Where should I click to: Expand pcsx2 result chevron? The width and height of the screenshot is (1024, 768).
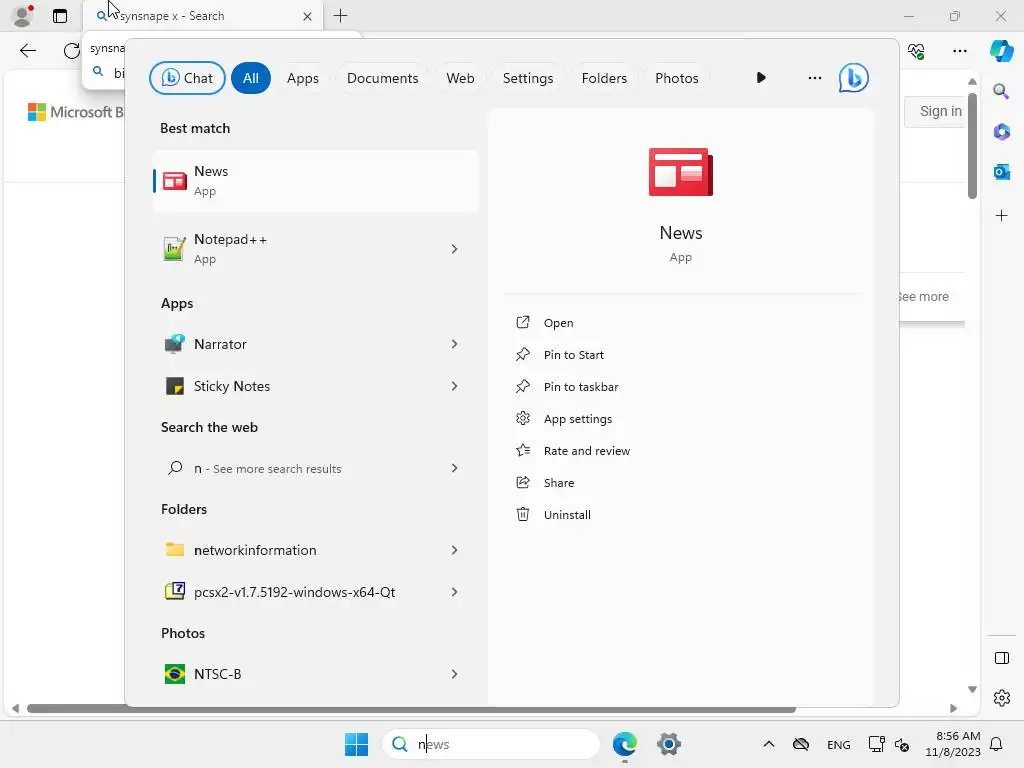click(x=455, y=592)
